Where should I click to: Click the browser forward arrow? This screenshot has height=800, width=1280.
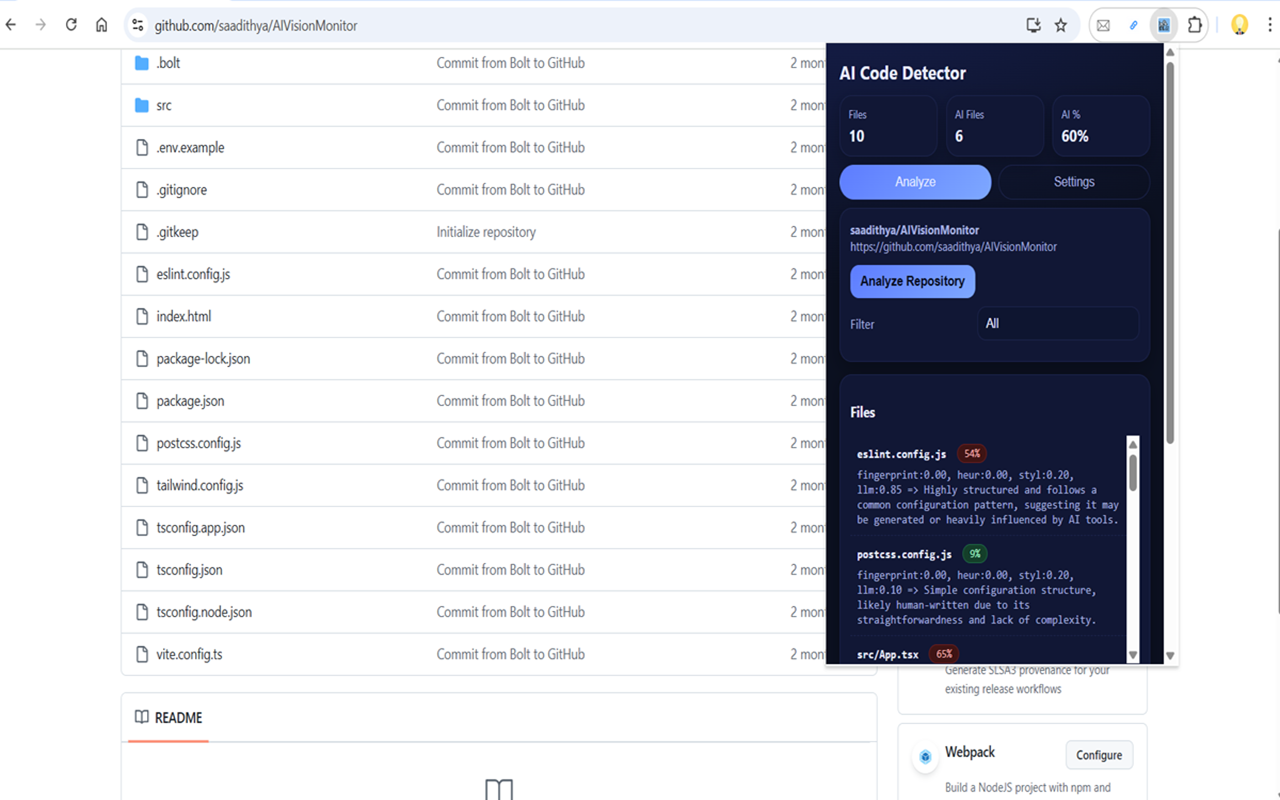pos(41,25)
